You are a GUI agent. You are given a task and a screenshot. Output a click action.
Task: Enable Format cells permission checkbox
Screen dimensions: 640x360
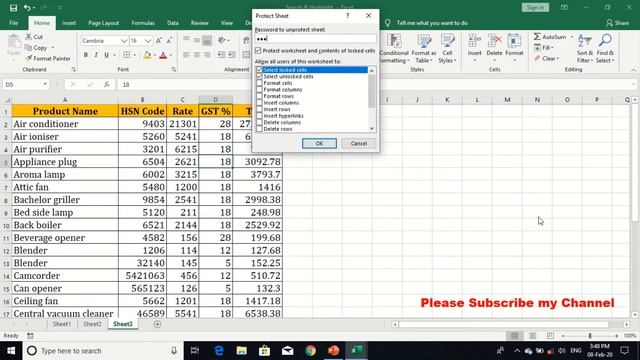259,83
